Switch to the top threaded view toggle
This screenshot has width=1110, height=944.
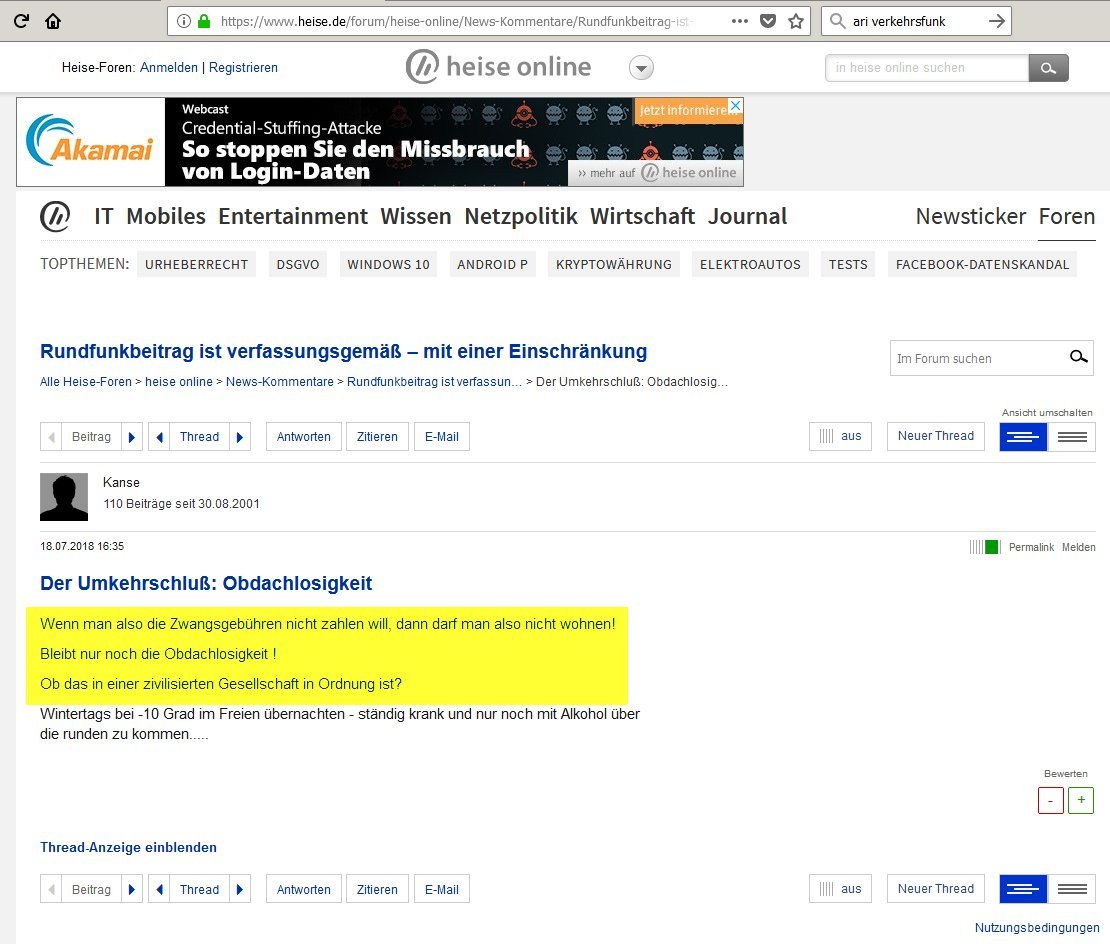pos(1023,437)
